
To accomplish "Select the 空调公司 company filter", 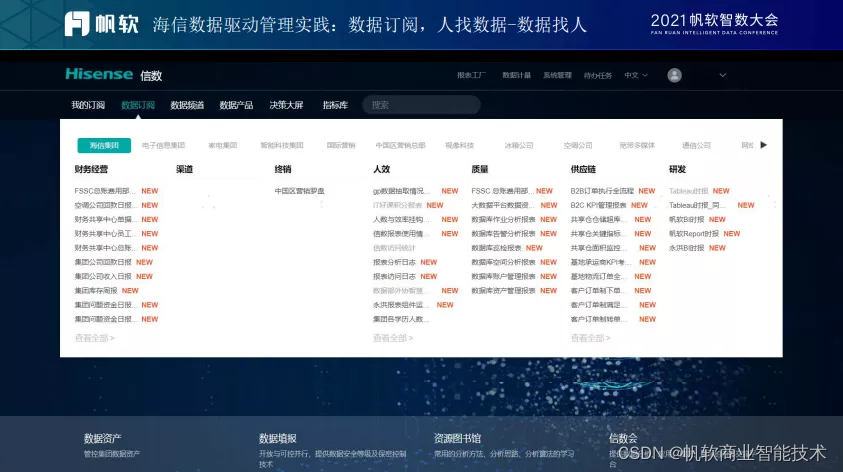I will [578, 145].
